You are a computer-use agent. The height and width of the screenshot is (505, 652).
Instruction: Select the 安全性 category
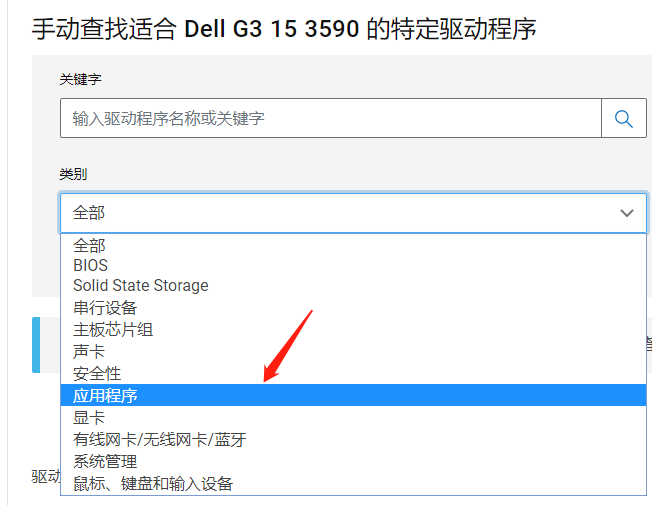97,373
